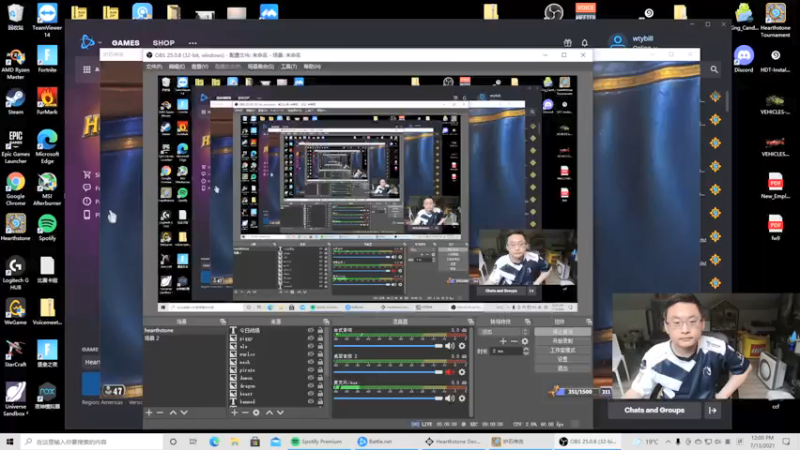Open settings gear of first mixer channel
Screen dimensions: 800x450
462,346
